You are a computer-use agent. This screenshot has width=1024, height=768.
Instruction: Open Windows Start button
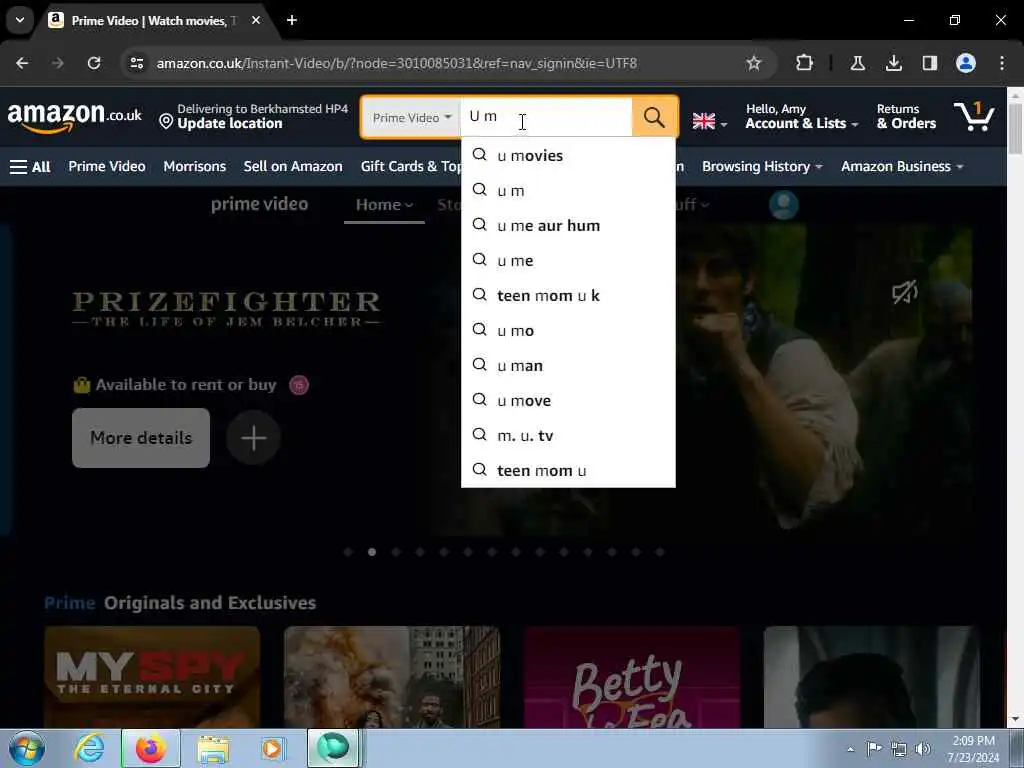[27, 748]
